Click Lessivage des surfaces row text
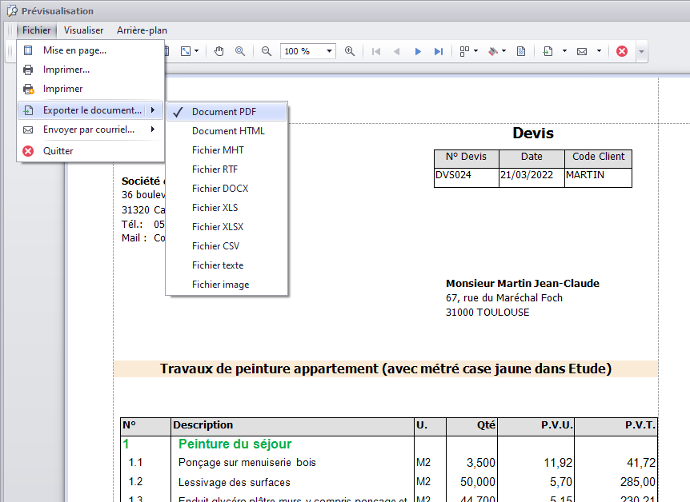 tap(234, 483)
